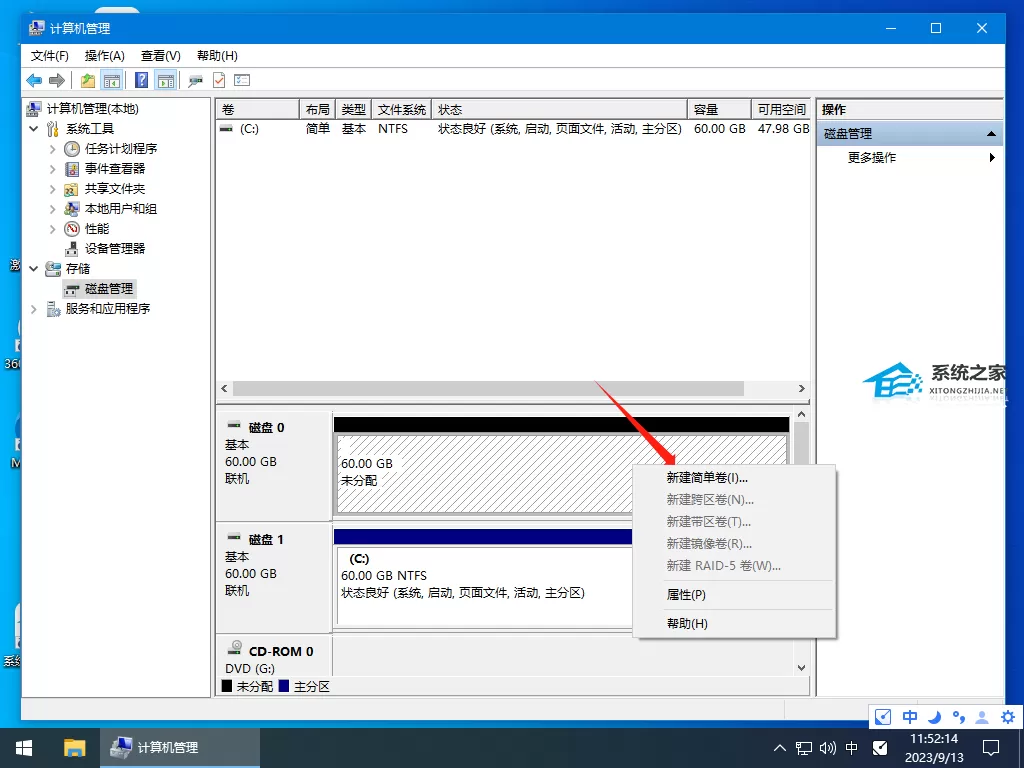Sort by the 文件系统 column header
Image resolution: width=1024 pixels, height=768 pixels.
click(402, 109)
